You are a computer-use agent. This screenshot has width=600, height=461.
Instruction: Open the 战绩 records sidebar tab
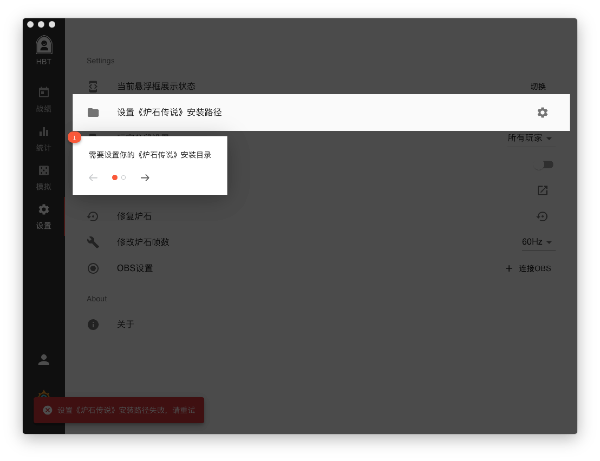(44, 99)
